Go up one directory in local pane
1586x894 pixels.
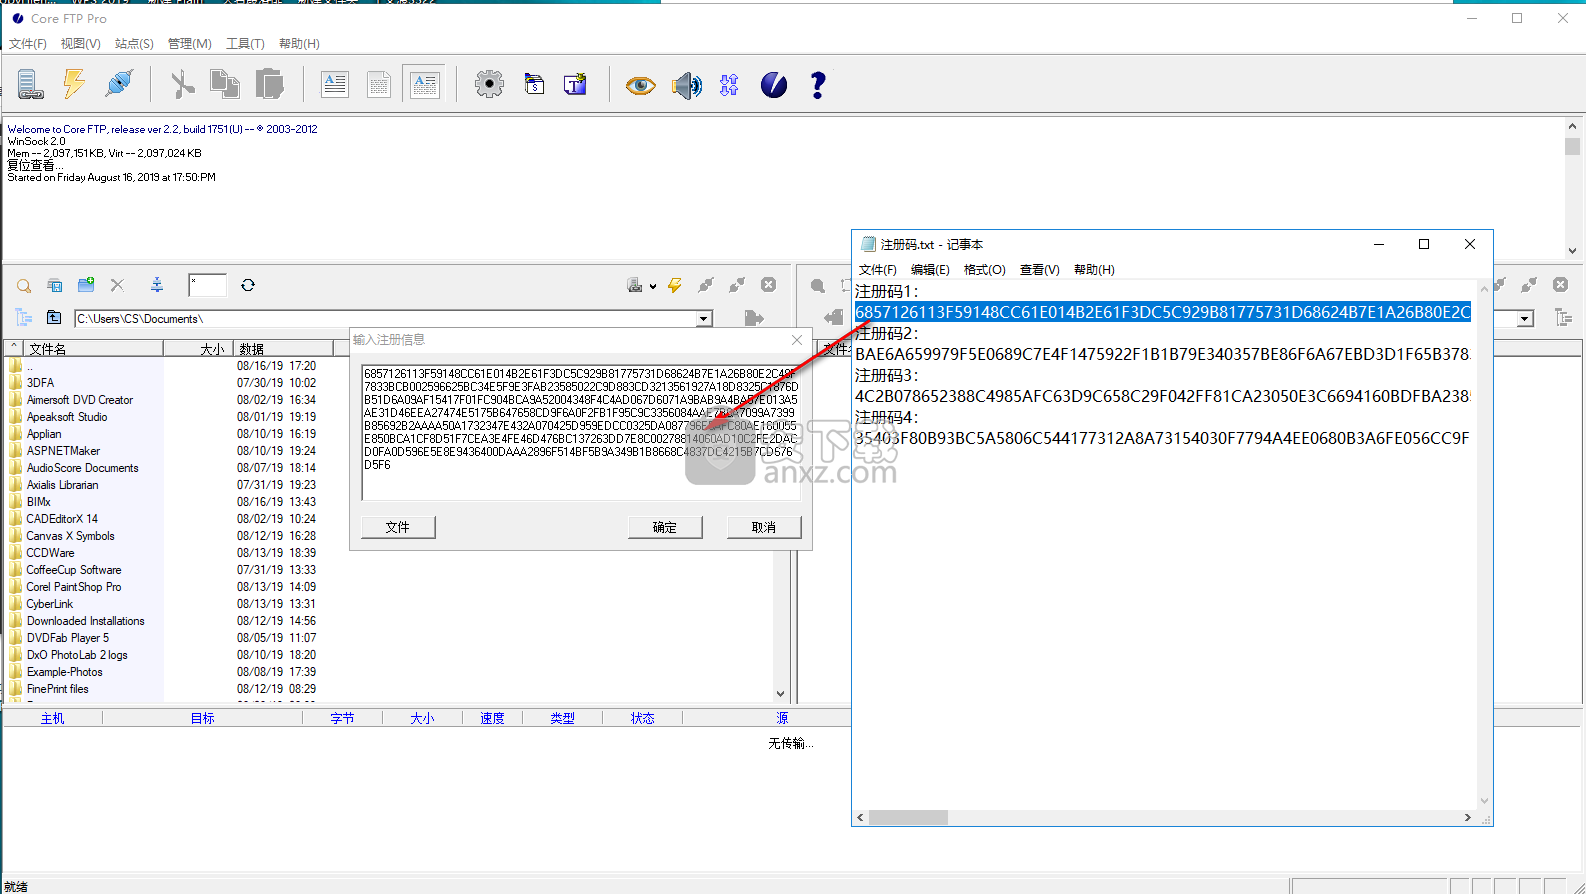[x=54, y=318]
